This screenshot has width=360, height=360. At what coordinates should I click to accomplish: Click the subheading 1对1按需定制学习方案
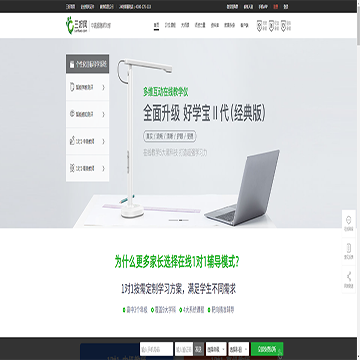(x=152, y=289)
